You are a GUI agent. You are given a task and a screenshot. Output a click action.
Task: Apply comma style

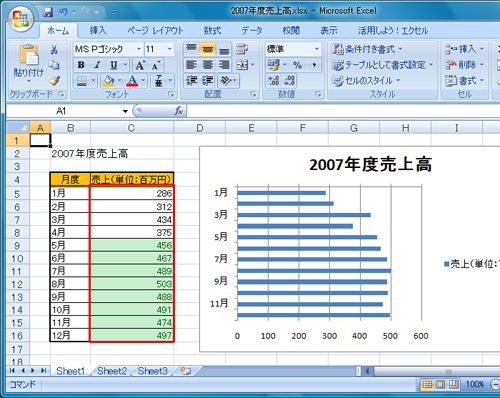[x=314, y=65]
